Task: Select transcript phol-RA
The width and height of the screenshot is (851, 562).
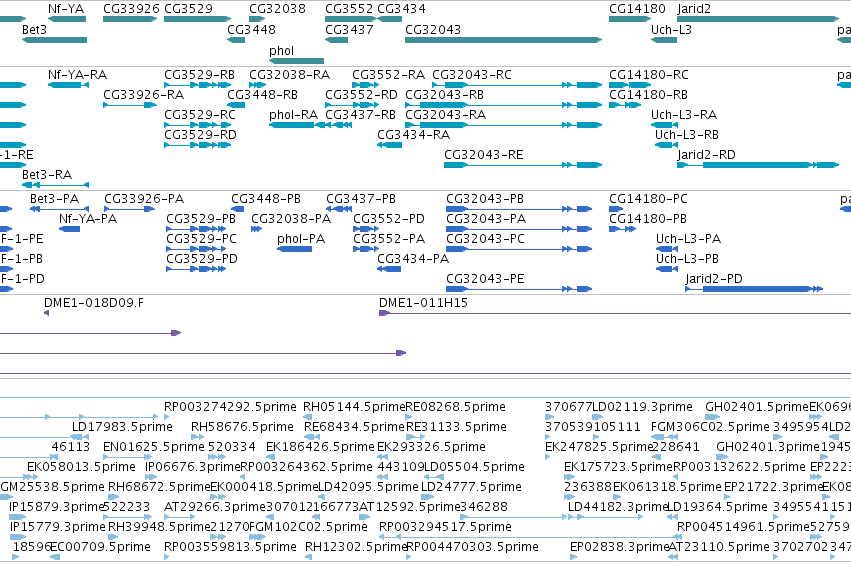Action: tap(294, 114)
